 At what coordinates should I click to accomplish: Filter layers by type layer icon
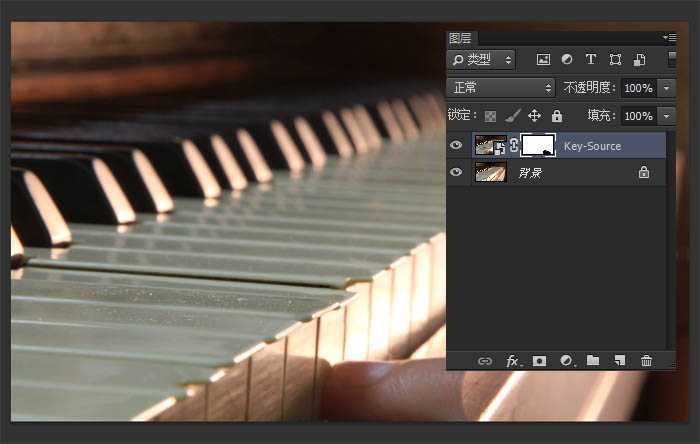coord(591,59)
